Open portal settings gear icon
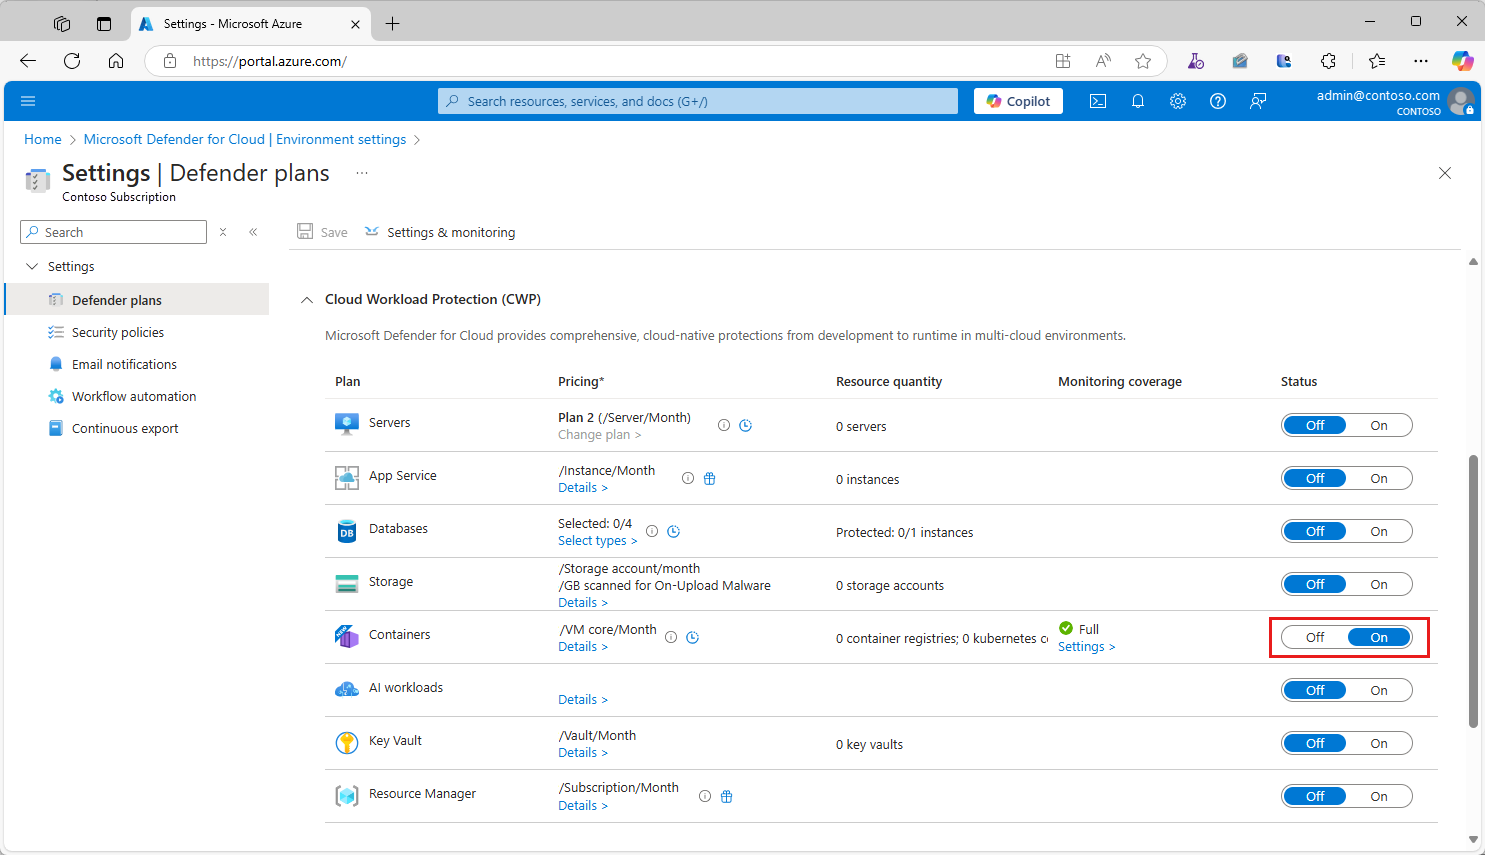Image resolution: width=1485 pixels, height=855 pixels. tap(1178, 101)
